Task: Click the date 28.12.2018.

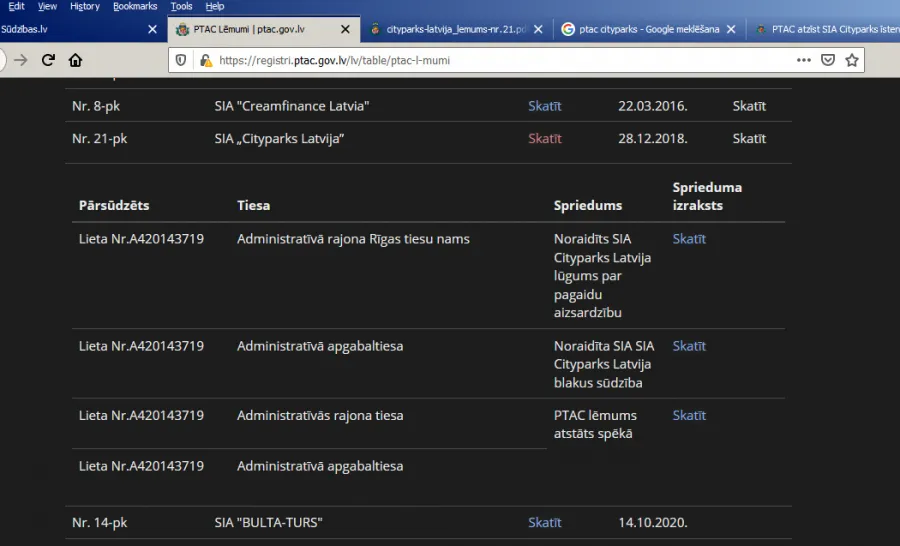Action: point(653,139)
